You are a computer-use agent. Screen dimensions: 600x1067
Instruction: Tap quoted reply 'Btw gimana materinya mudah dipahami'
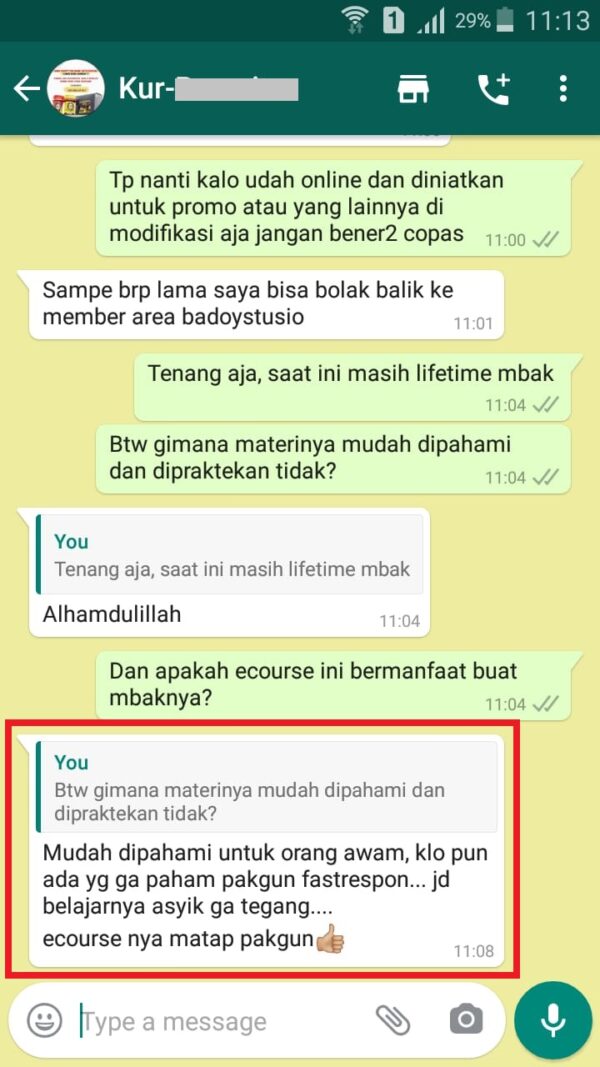pyautogui.click(x=267, y=786)
